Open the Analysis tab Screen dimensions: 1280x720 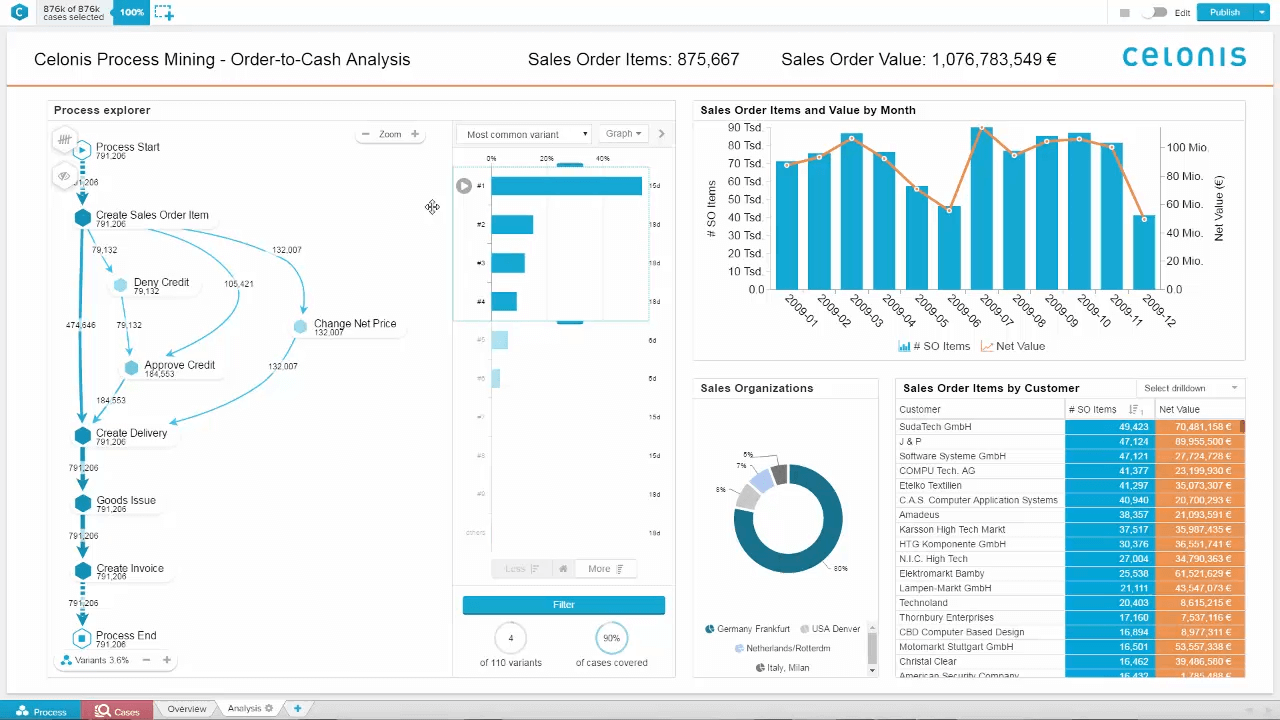pos(245,709)
